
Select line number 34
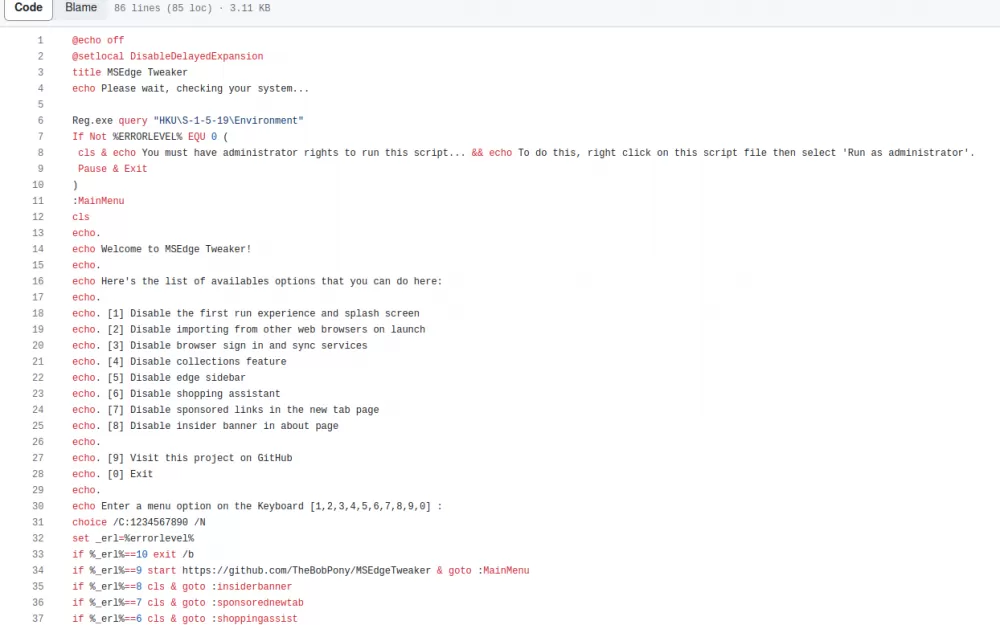tap(38, 570)
